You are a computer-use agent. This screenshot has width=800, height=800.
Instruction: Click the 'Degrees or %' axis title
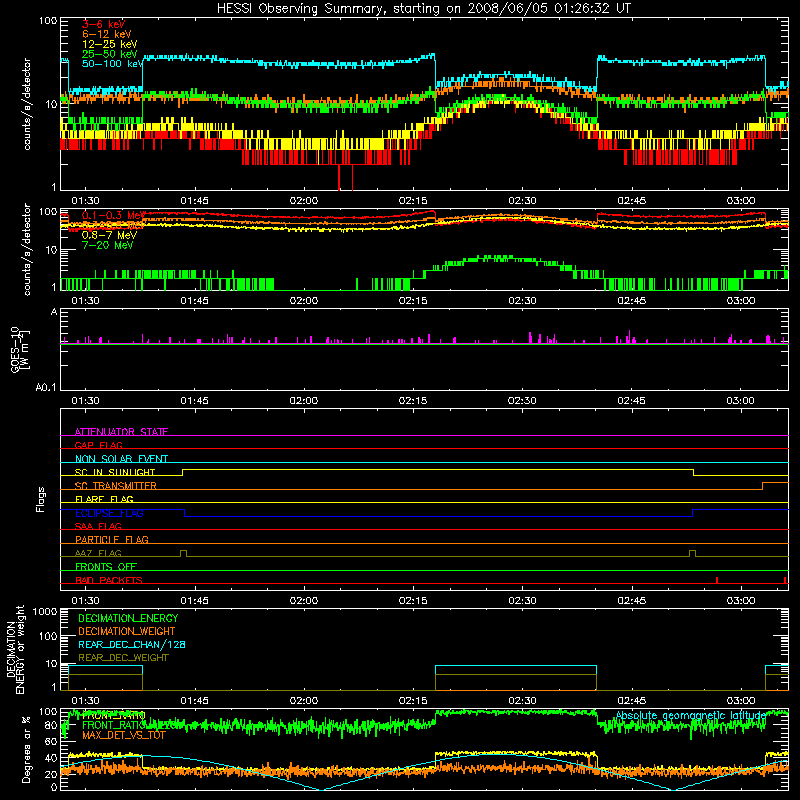[26, 749]
